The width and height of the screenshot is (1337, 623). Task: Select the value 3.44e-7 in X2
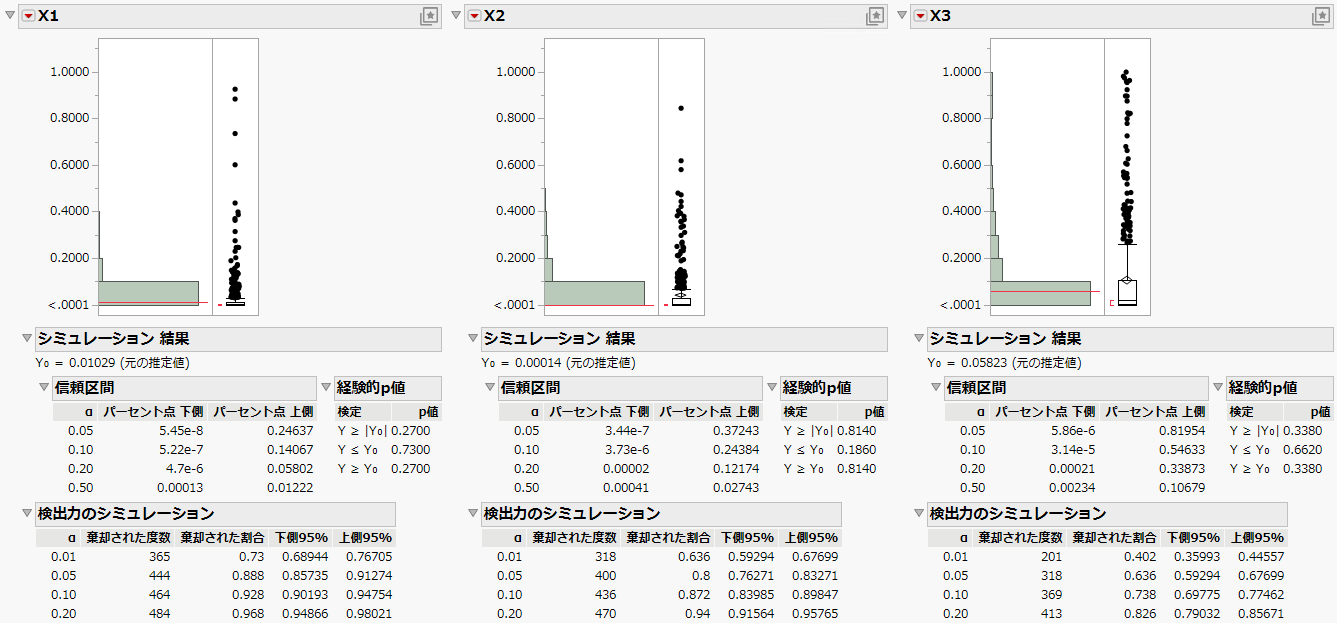pyautogui.click(x=627, y=431)
